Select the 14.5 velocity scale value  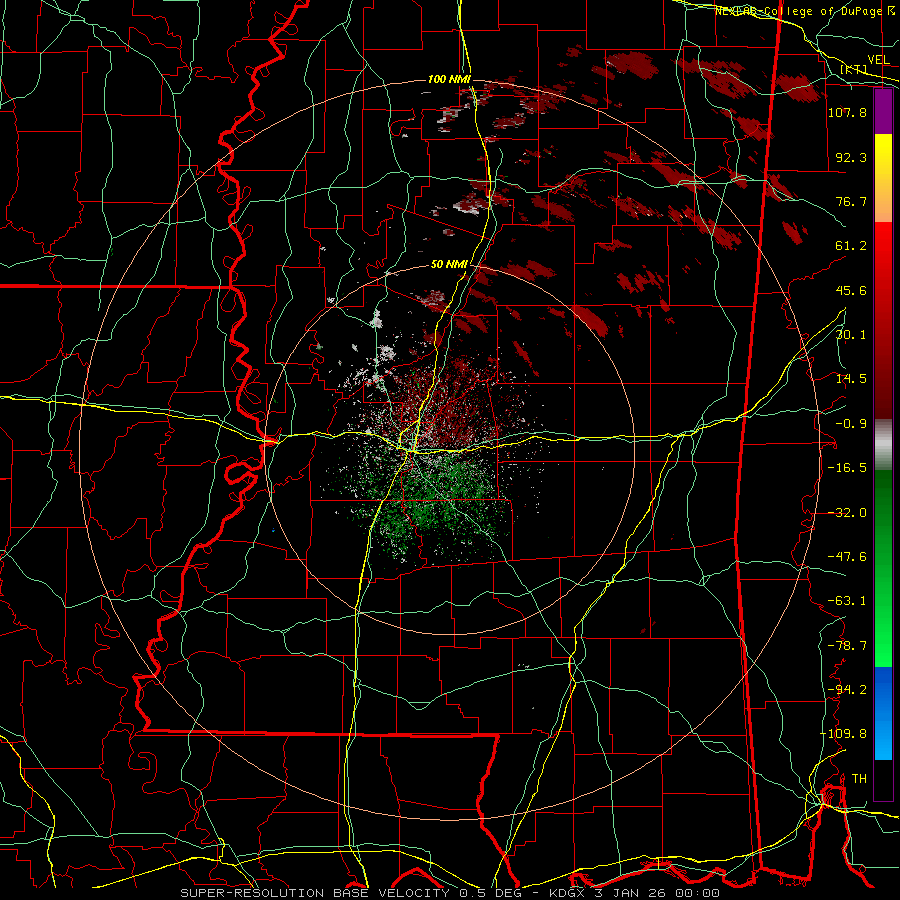coord(851,379)
